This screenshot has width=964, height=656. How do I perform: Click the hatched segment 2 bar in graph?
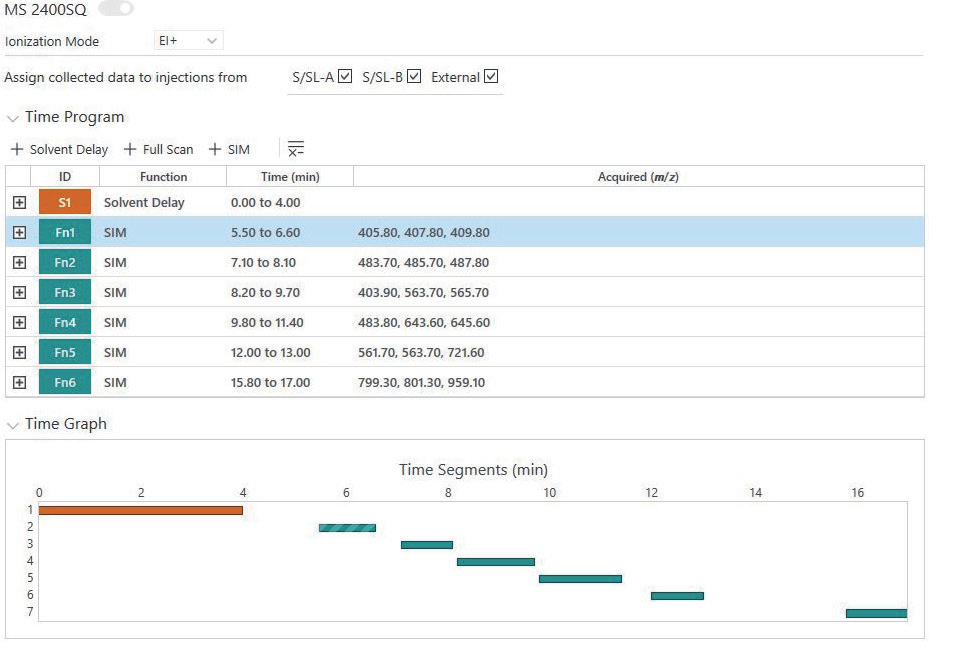pos(347,528)
